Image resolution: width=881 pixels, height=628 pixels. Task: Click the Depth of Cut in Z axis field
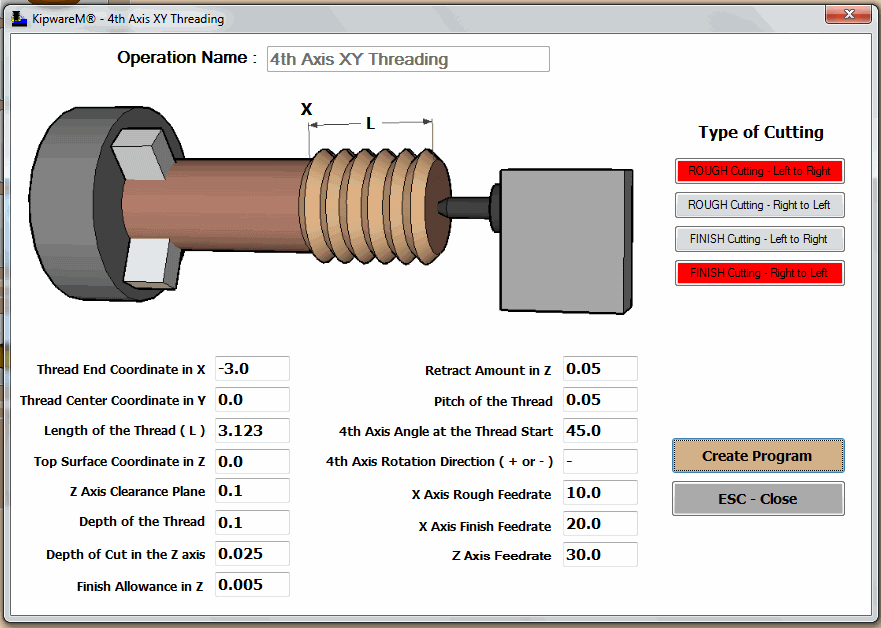(x=251, y=554)
